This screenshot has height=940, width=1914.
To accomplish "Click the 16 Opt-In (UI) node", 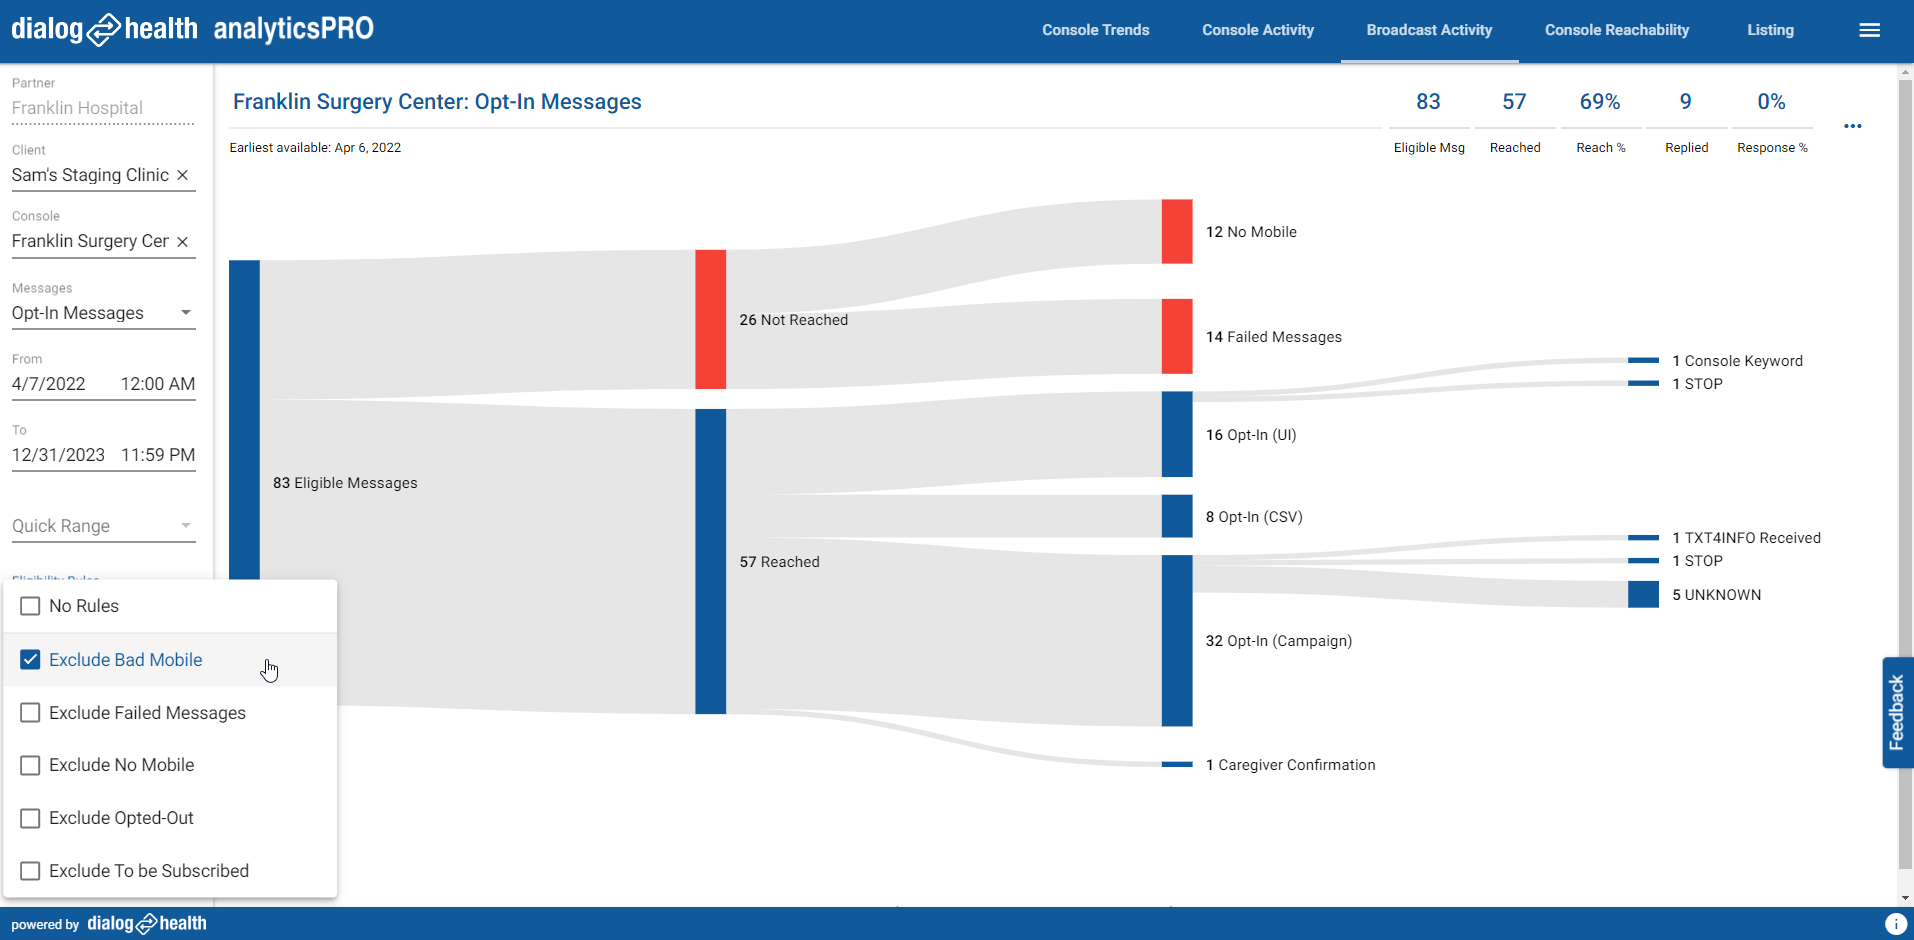I will [x=1176, y=434].
